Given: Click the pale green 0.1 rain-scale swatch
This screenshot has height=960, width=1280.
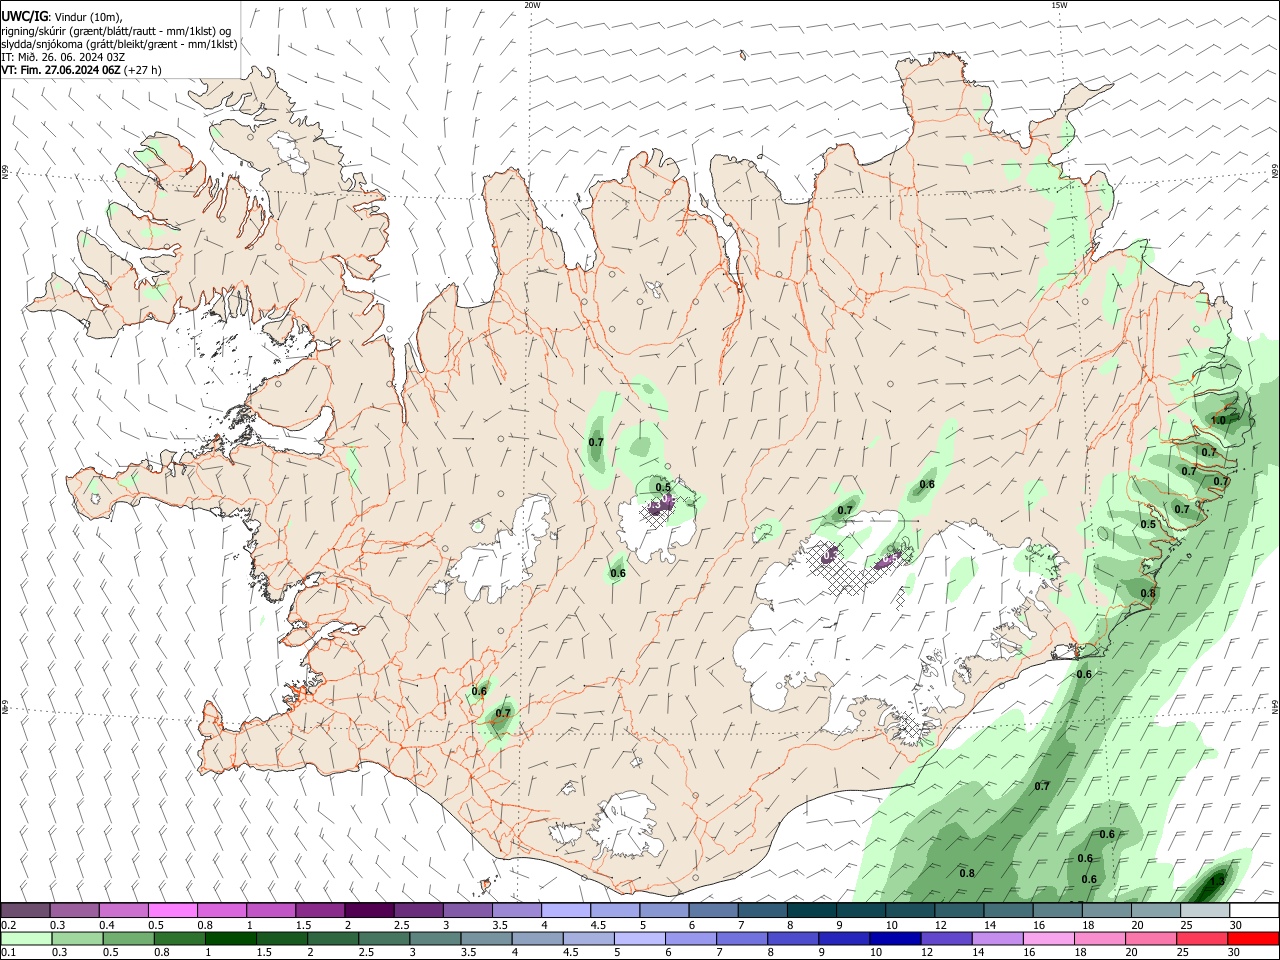Looking at the screenshot, I should click(26, 938).
